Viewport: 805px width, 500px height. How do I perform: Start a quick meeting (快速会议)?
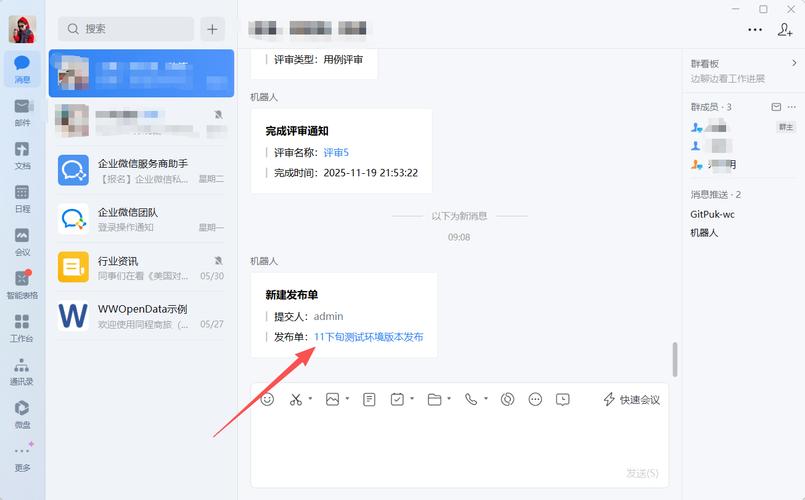tap(631, 399)
